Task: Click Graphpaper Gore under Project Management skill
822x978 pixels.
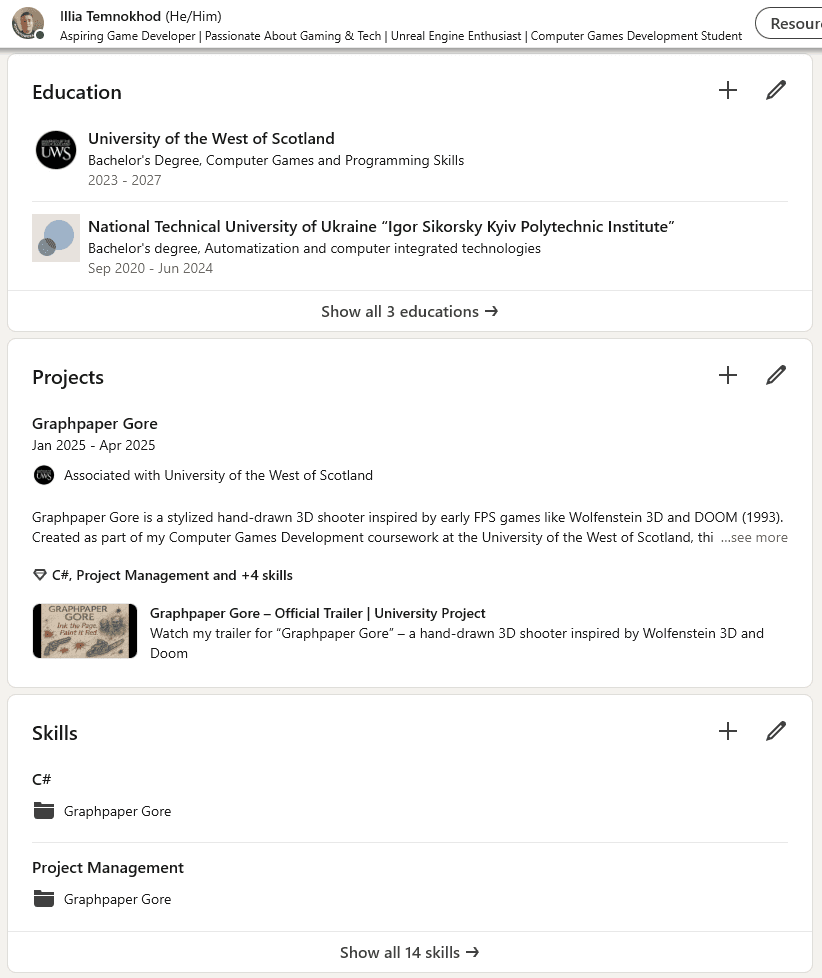Action: [117, 899]
